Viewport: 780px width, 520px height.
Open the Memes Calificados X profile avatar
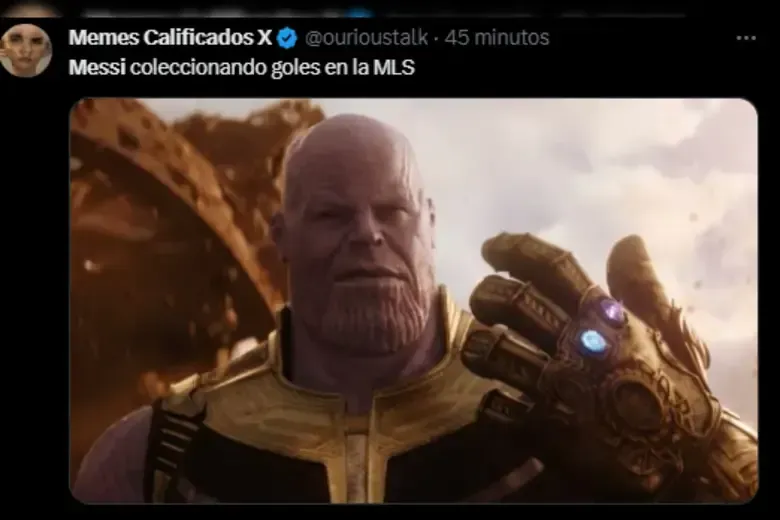[26, 50]
